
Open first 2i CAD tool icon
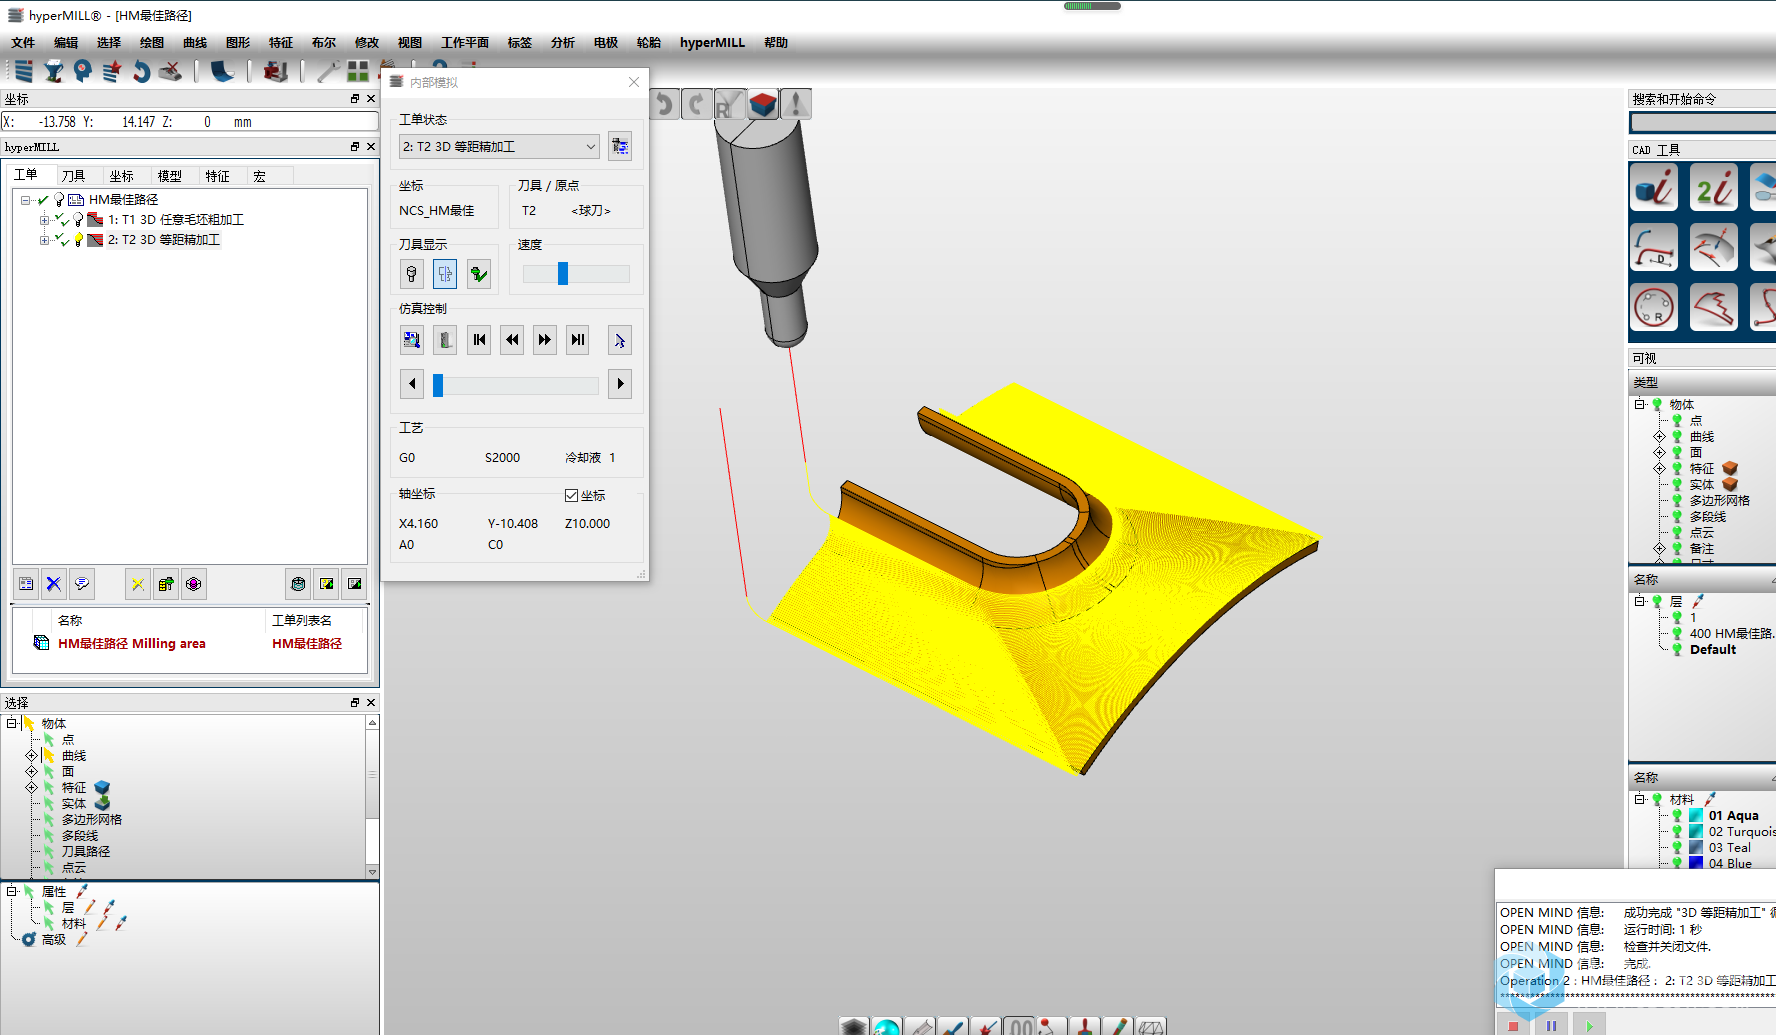click(x=1654, y=187)
